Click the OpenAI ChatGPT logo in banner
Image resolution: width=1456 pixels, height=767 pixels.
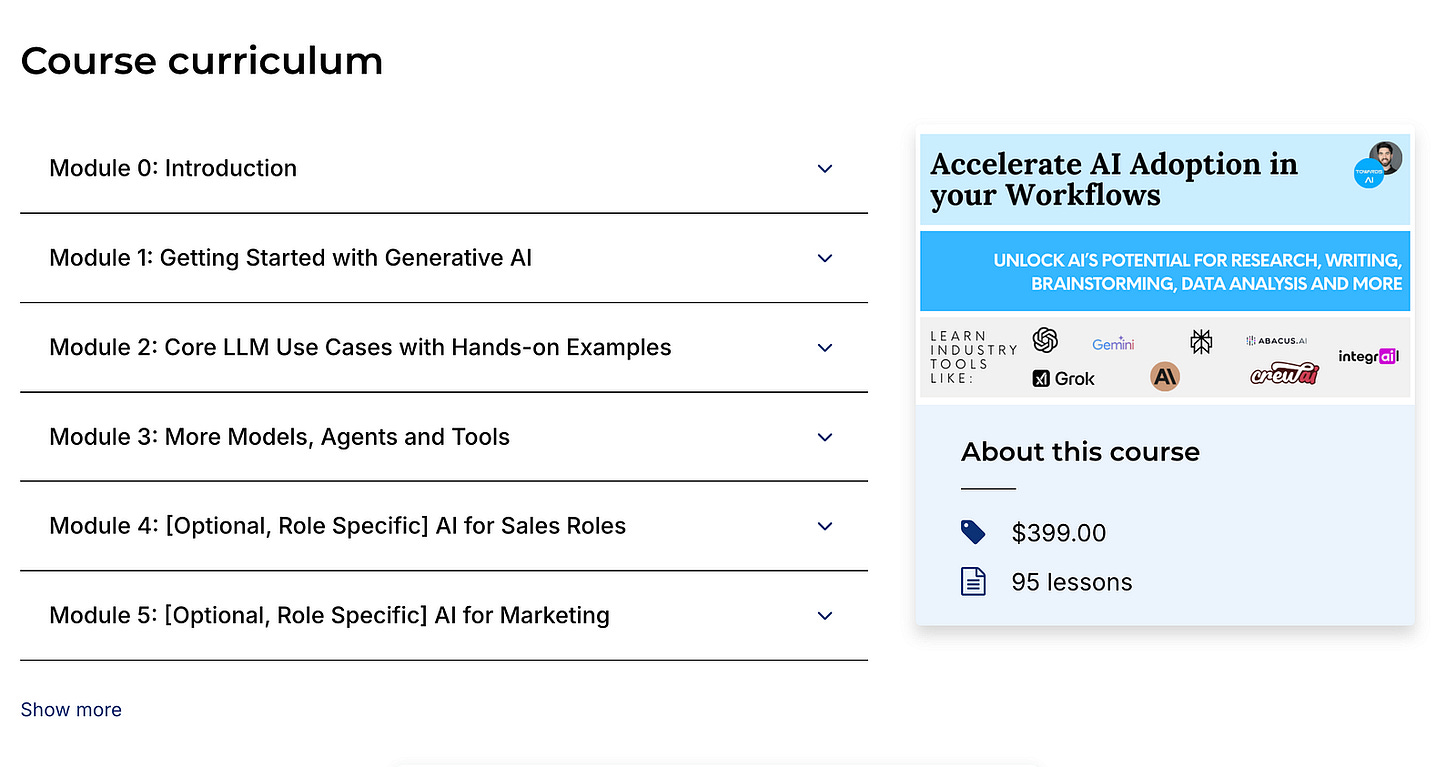click(x=1045, y=341)
